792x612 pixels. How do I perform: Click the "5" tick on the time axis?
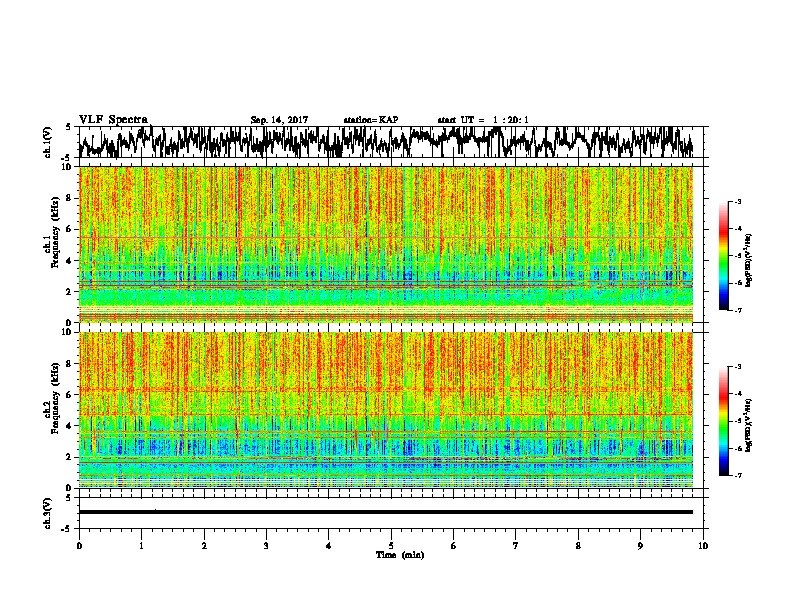[x=391, y=546]
